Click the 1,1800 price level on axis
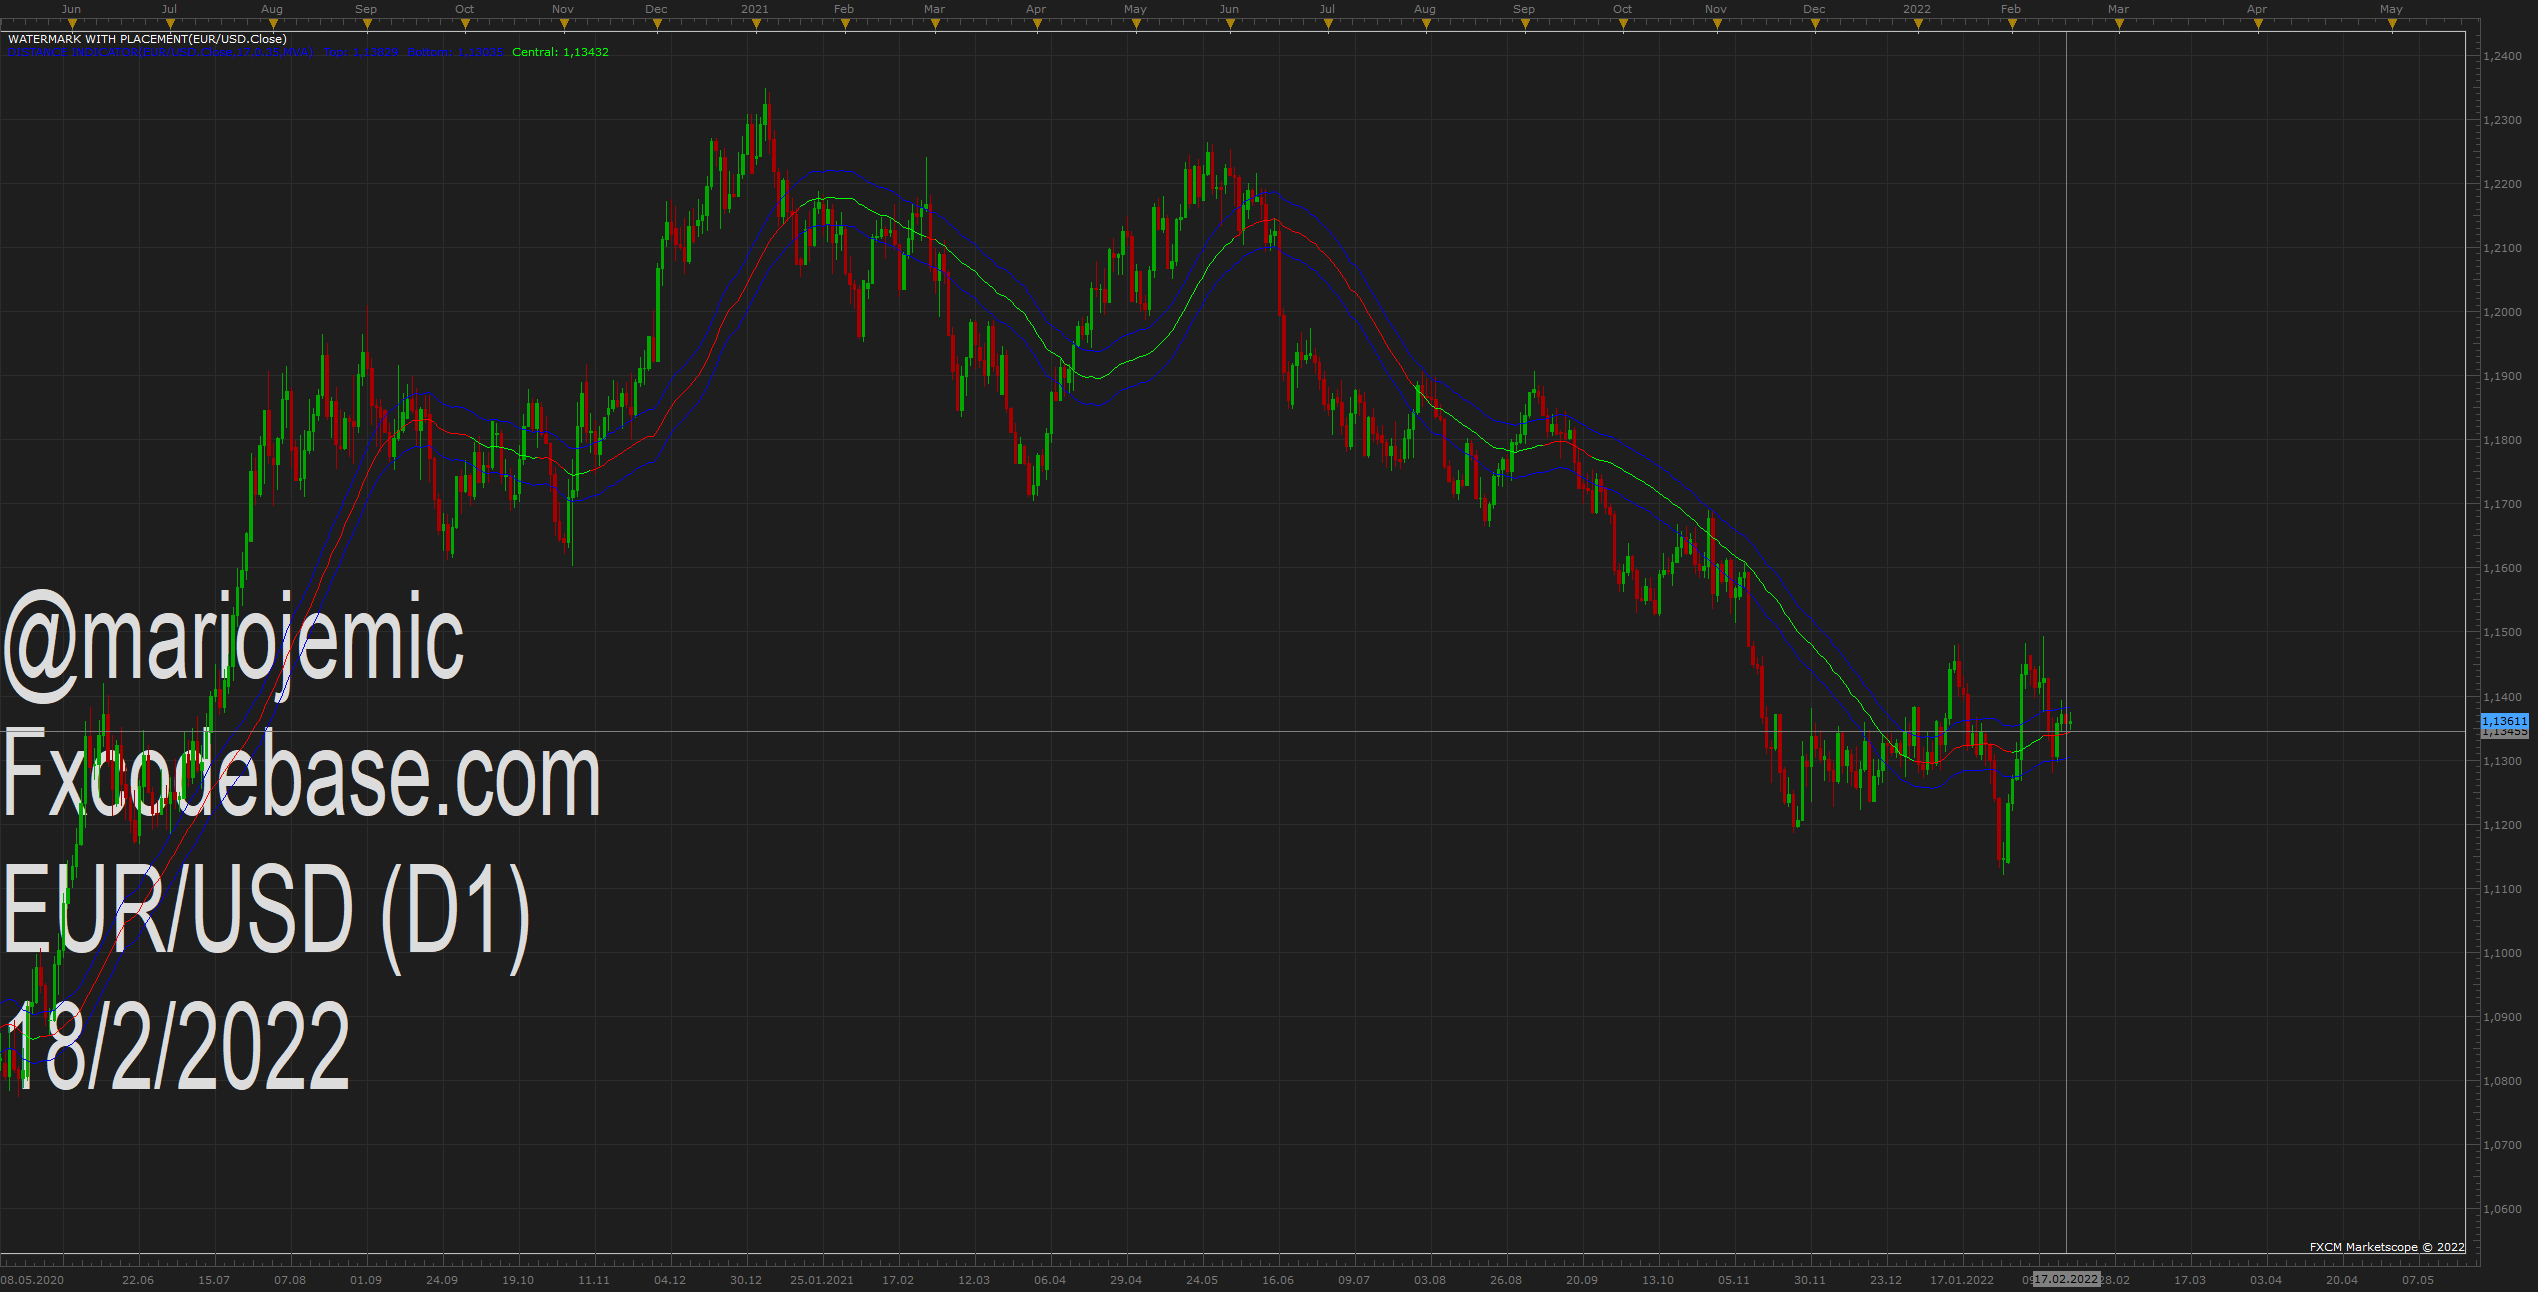The height and width of the screenshot is (1292, 2538). [x=2503, y=440]
